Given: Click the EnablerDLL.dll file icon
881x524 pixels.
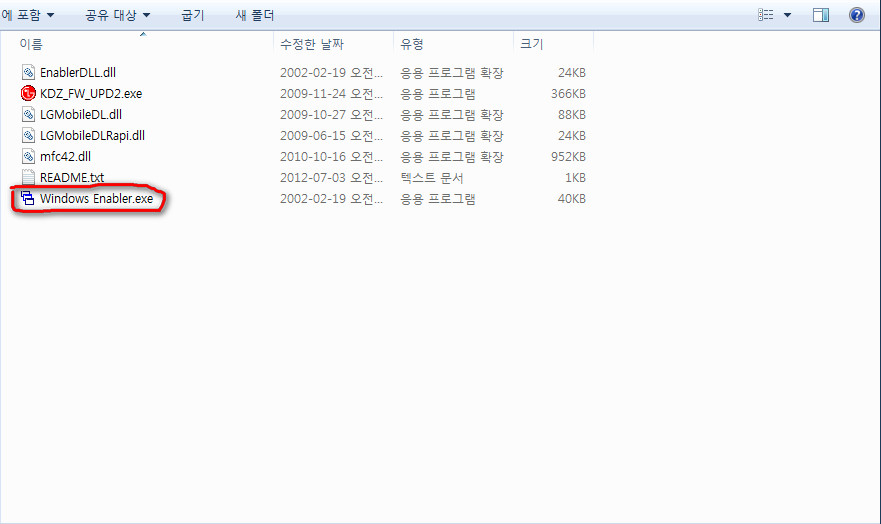Looking at the screenshot, I should click(28, 73).
